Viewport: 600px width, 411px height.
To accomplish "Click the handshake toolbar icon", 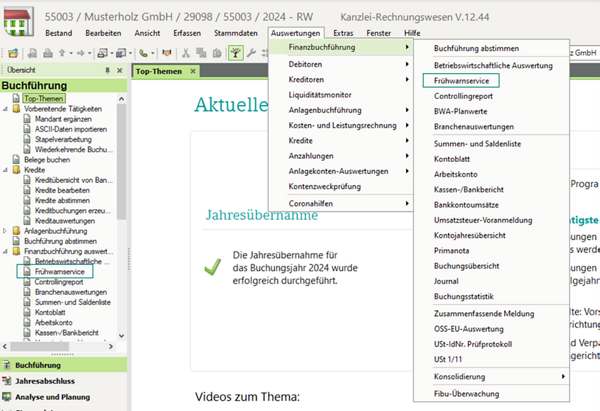I will 166,53.
